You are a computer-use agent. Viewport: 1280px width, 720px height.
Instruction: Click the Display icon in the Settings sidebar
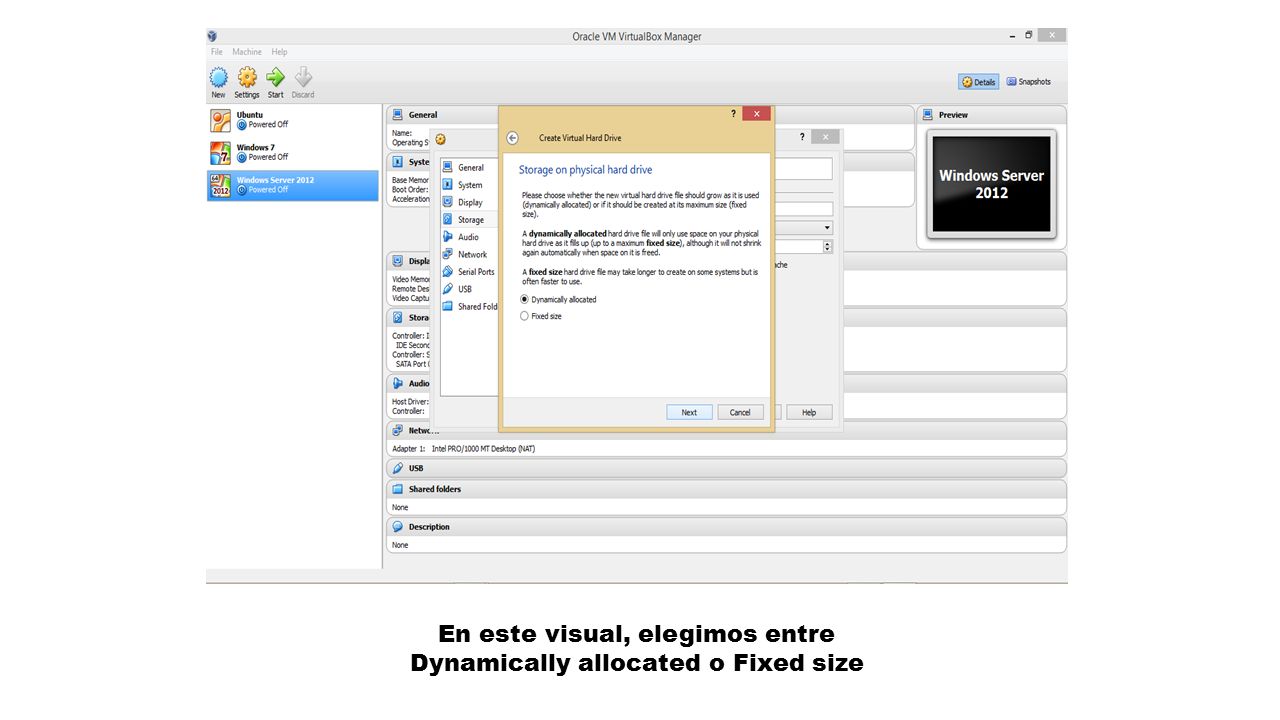click(448, 202)
